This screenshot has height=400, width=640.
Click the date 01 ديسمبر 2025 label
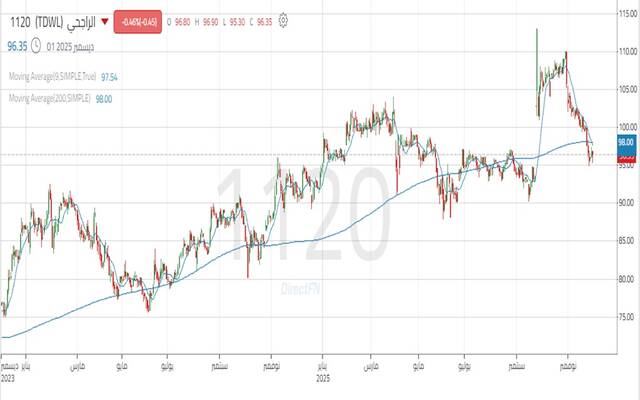coord(69,44)
